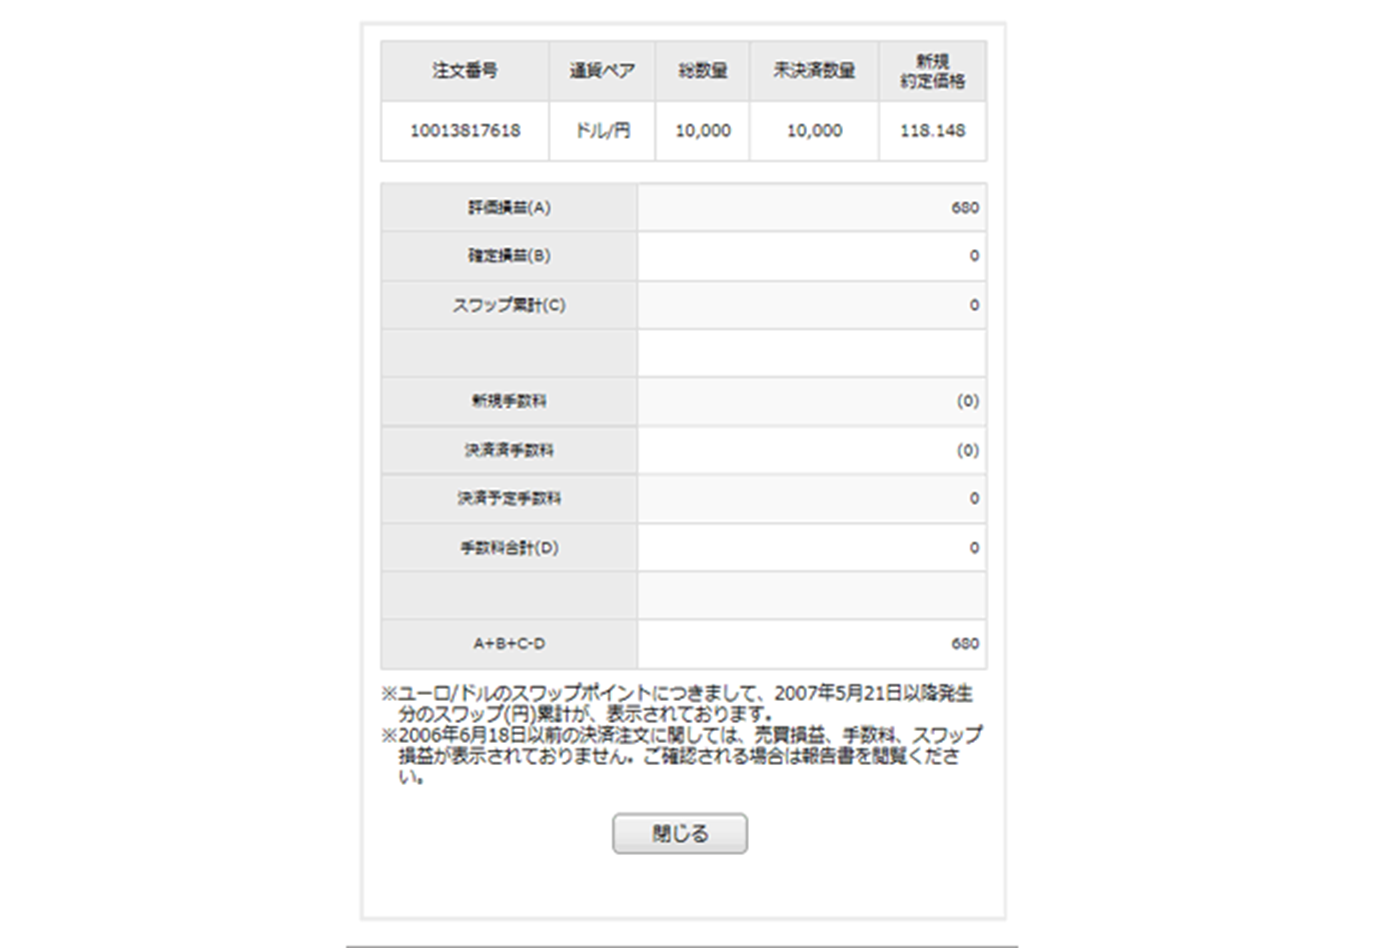Viewport: 1400px width, 948px height.
Task: Click the 決済予定手数料 row label
Action: tap(507, 498)
